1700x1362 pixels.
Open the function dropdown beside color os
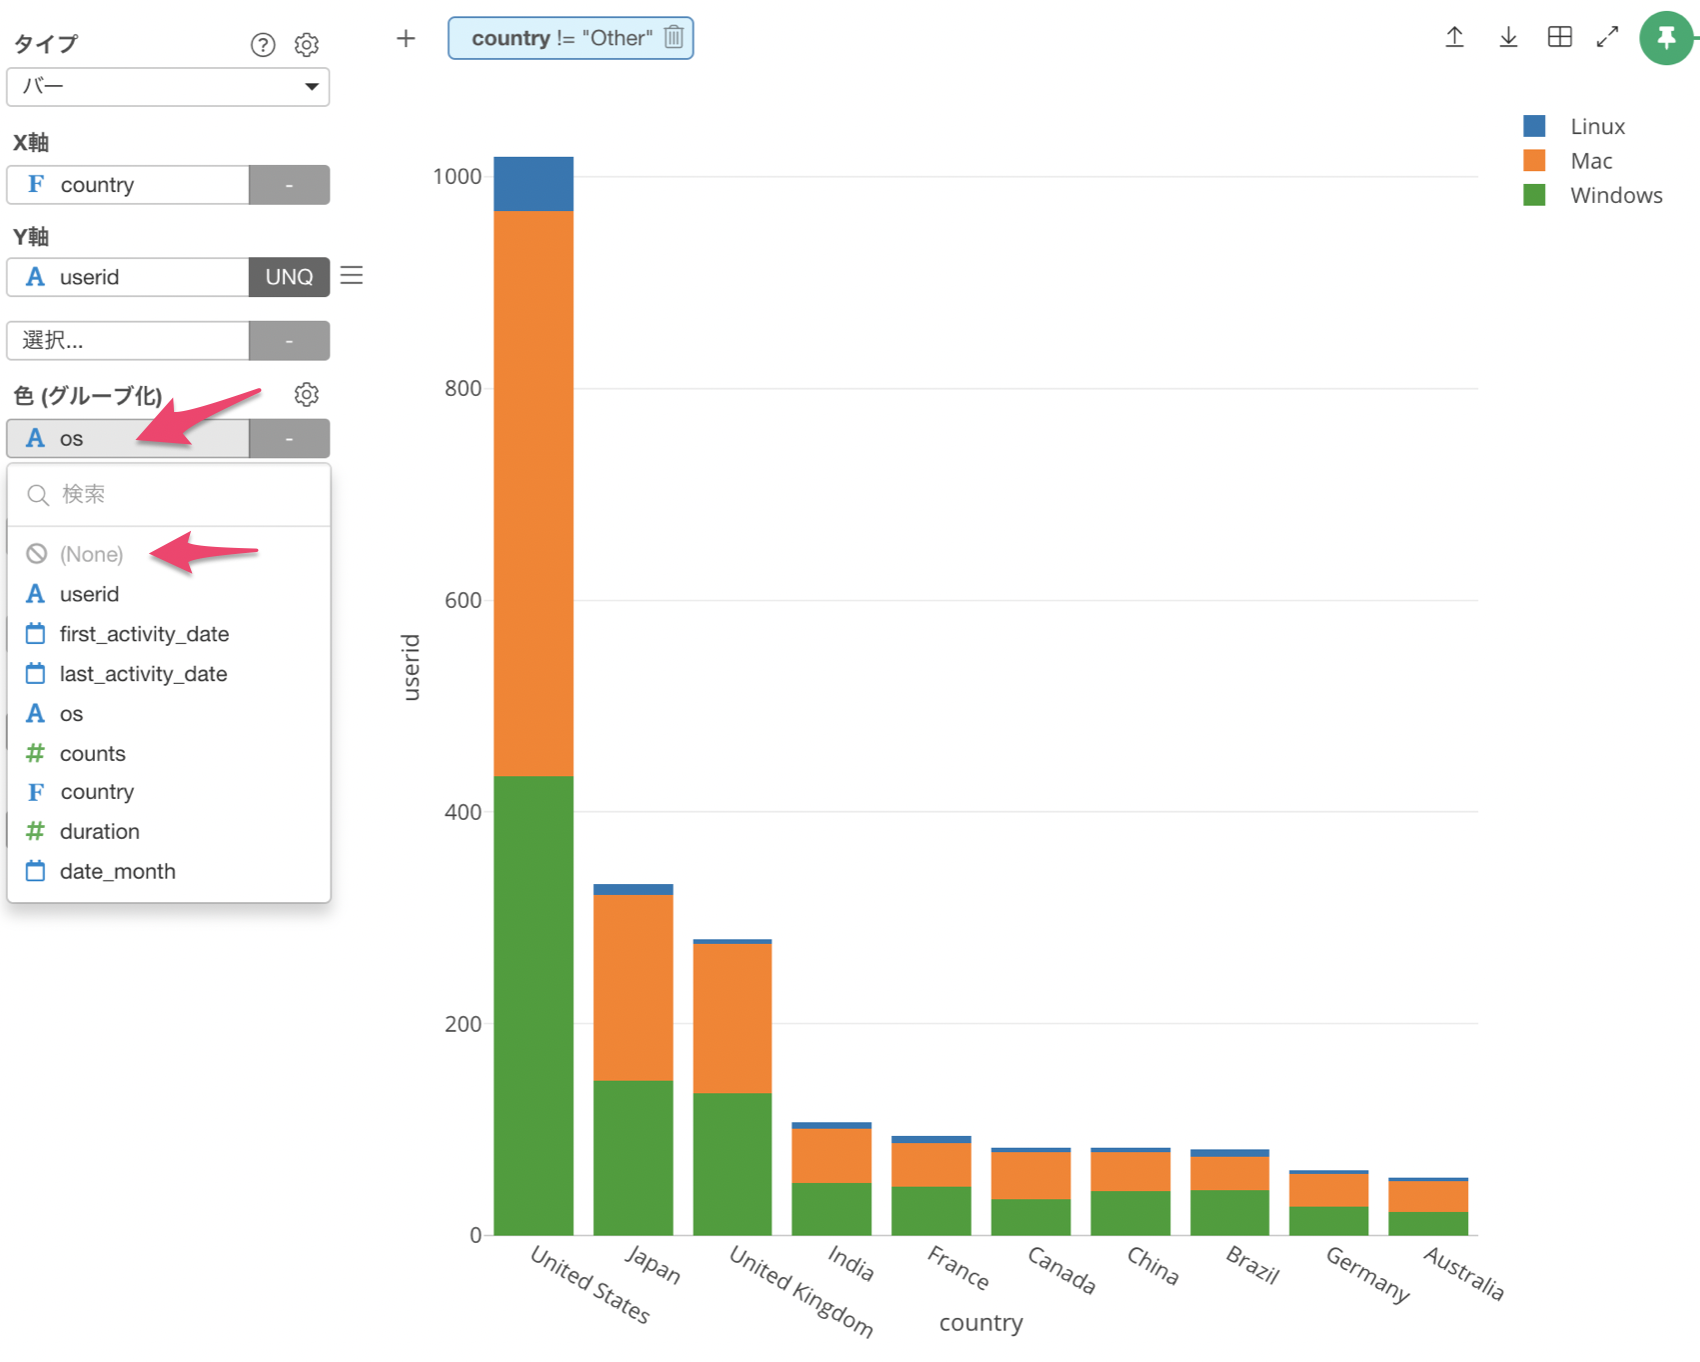pos(289,439)
